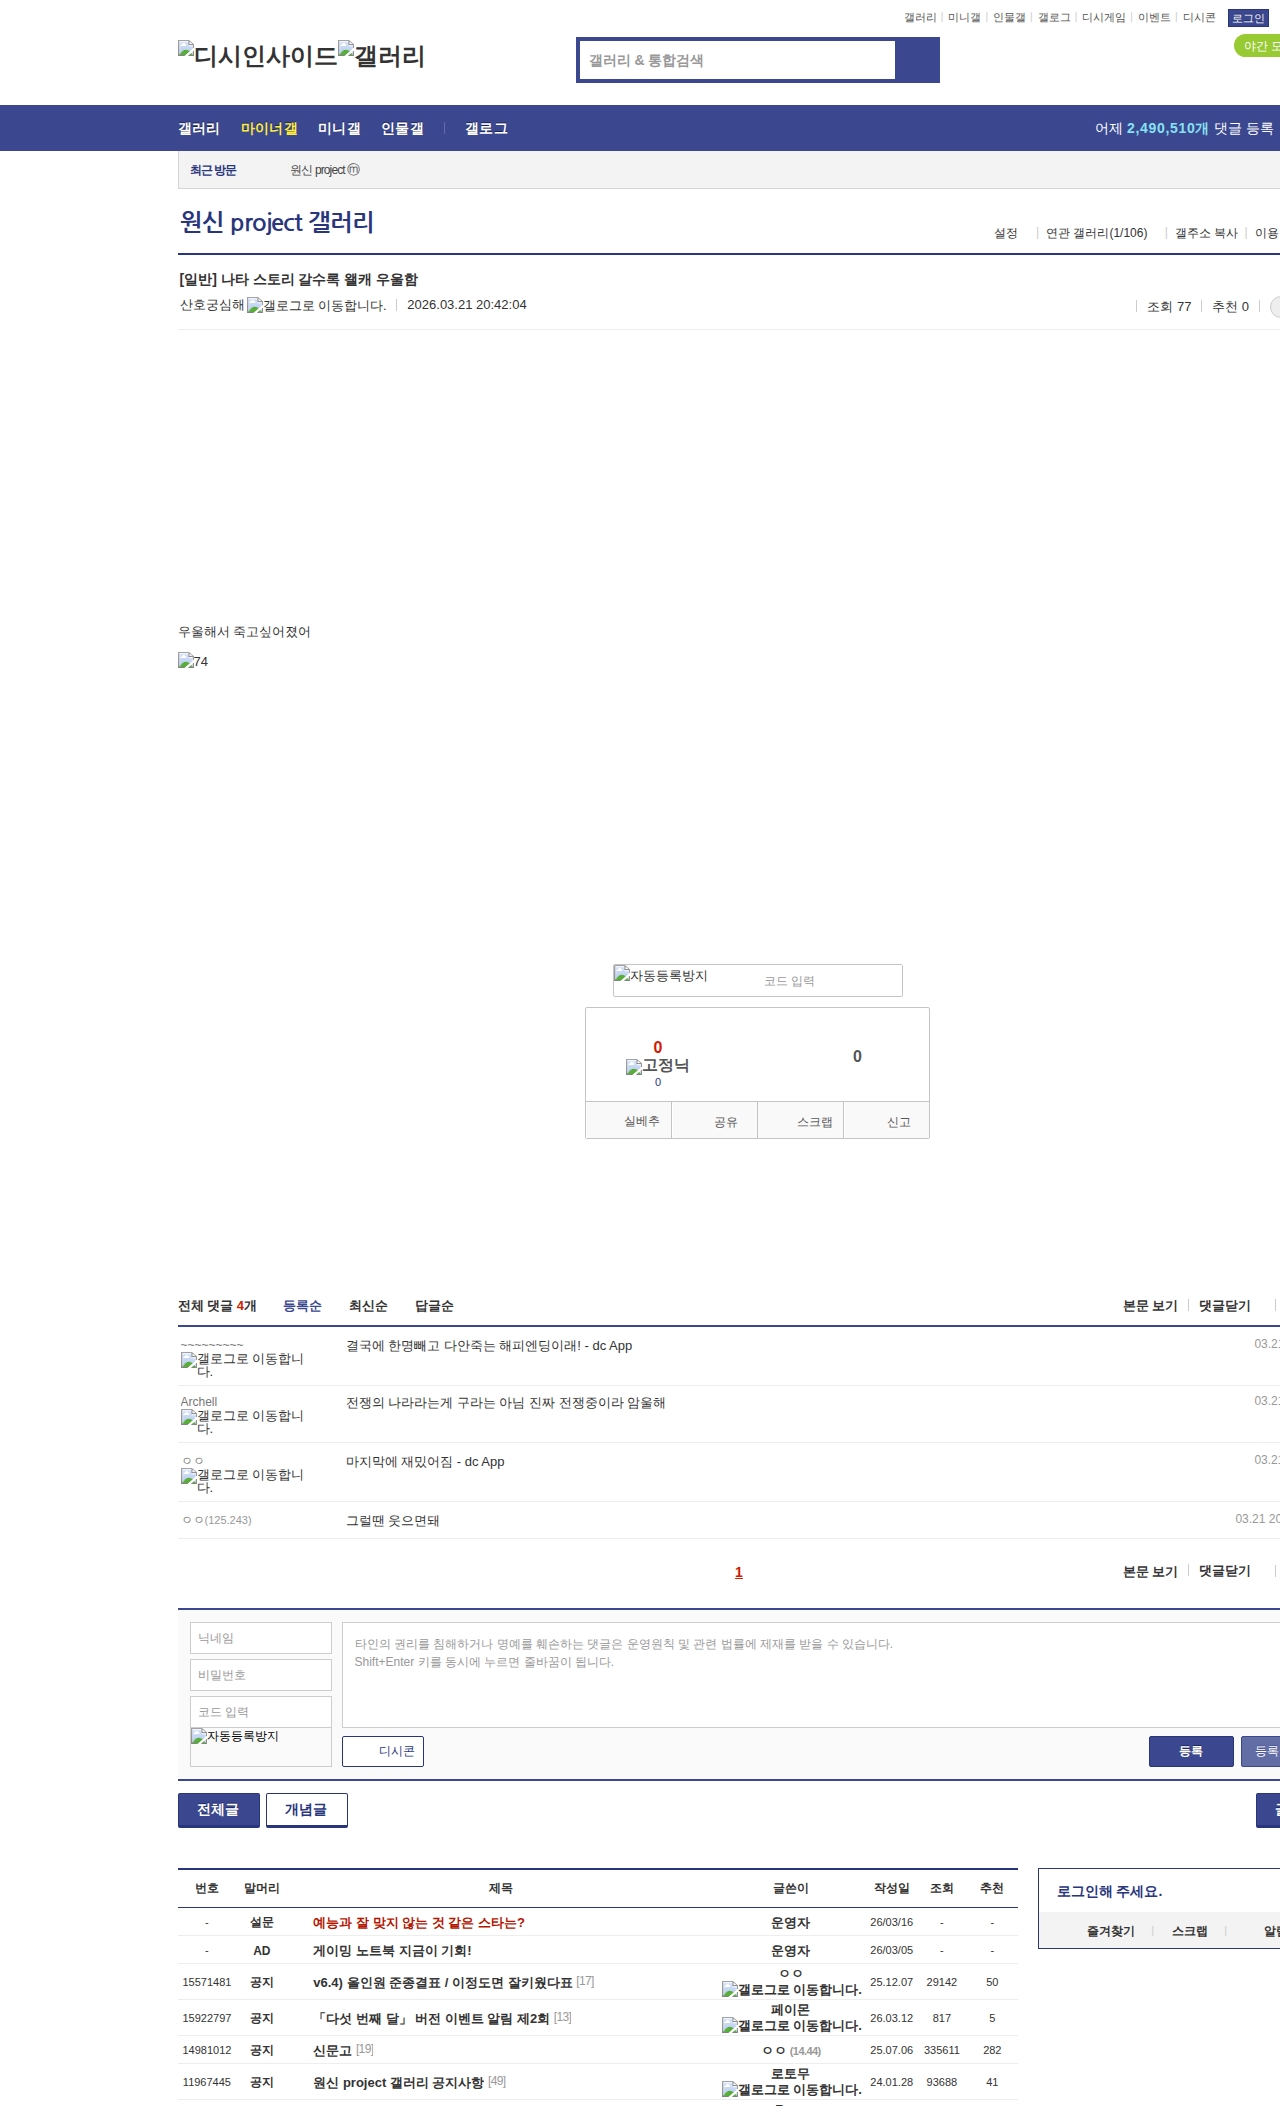The image size is (1280, 2106).
Task: Expand the 연관 갤러리(1/106) list
Action: coord(1096,233)
